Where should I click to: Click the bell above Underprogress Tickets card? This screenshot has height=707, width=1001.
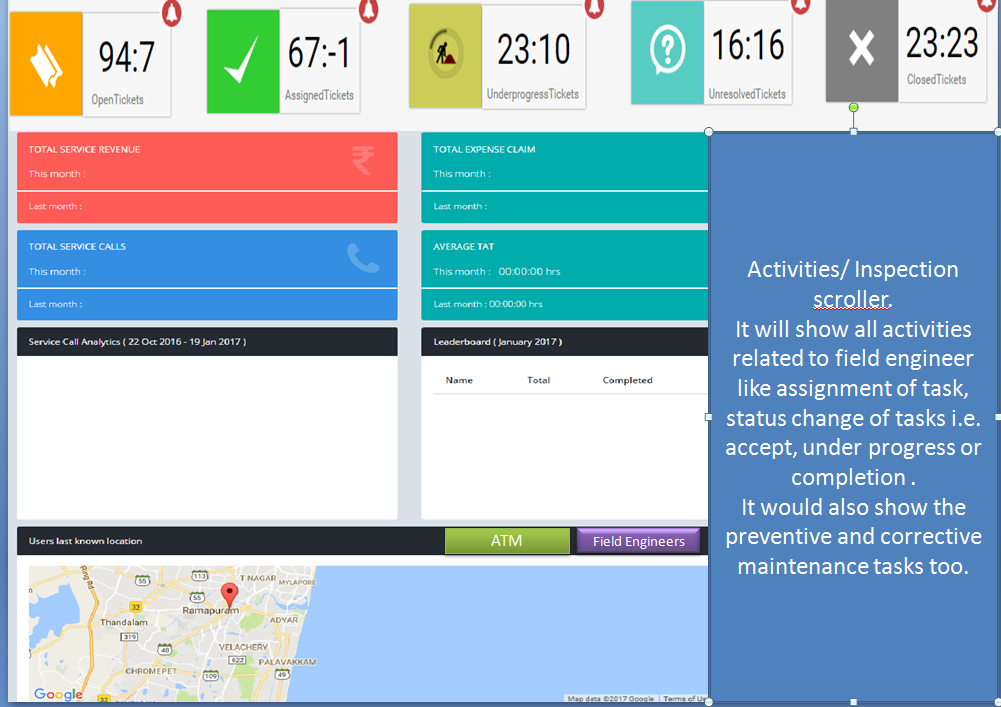[x=595, y=6]
